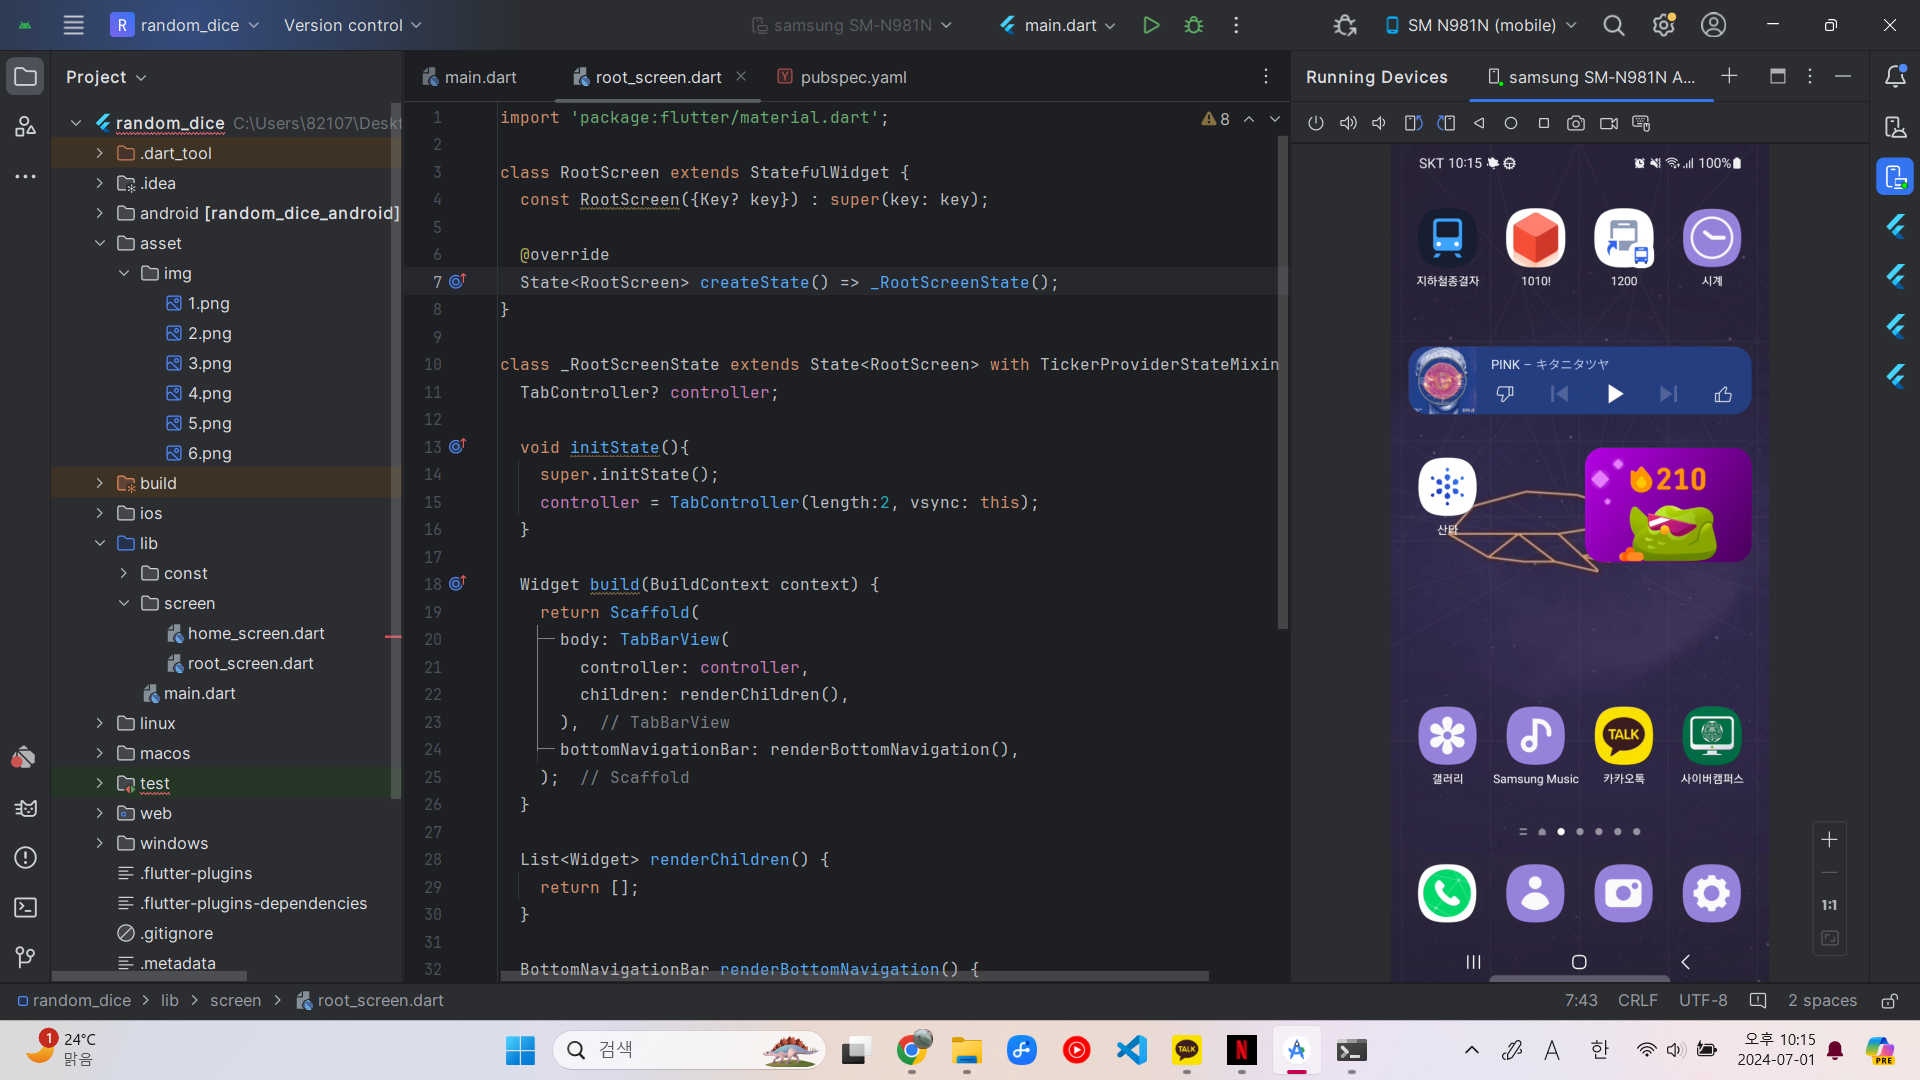
Task: Toggle the Project tool window folder icon
Action: [26, 77]
